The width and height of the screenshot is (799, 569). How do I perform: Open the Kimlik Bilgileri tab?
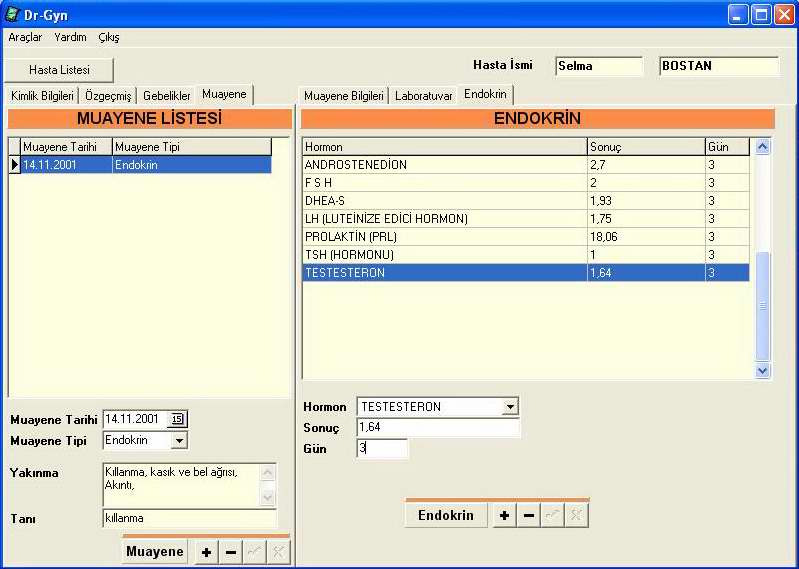pos(42,96)
